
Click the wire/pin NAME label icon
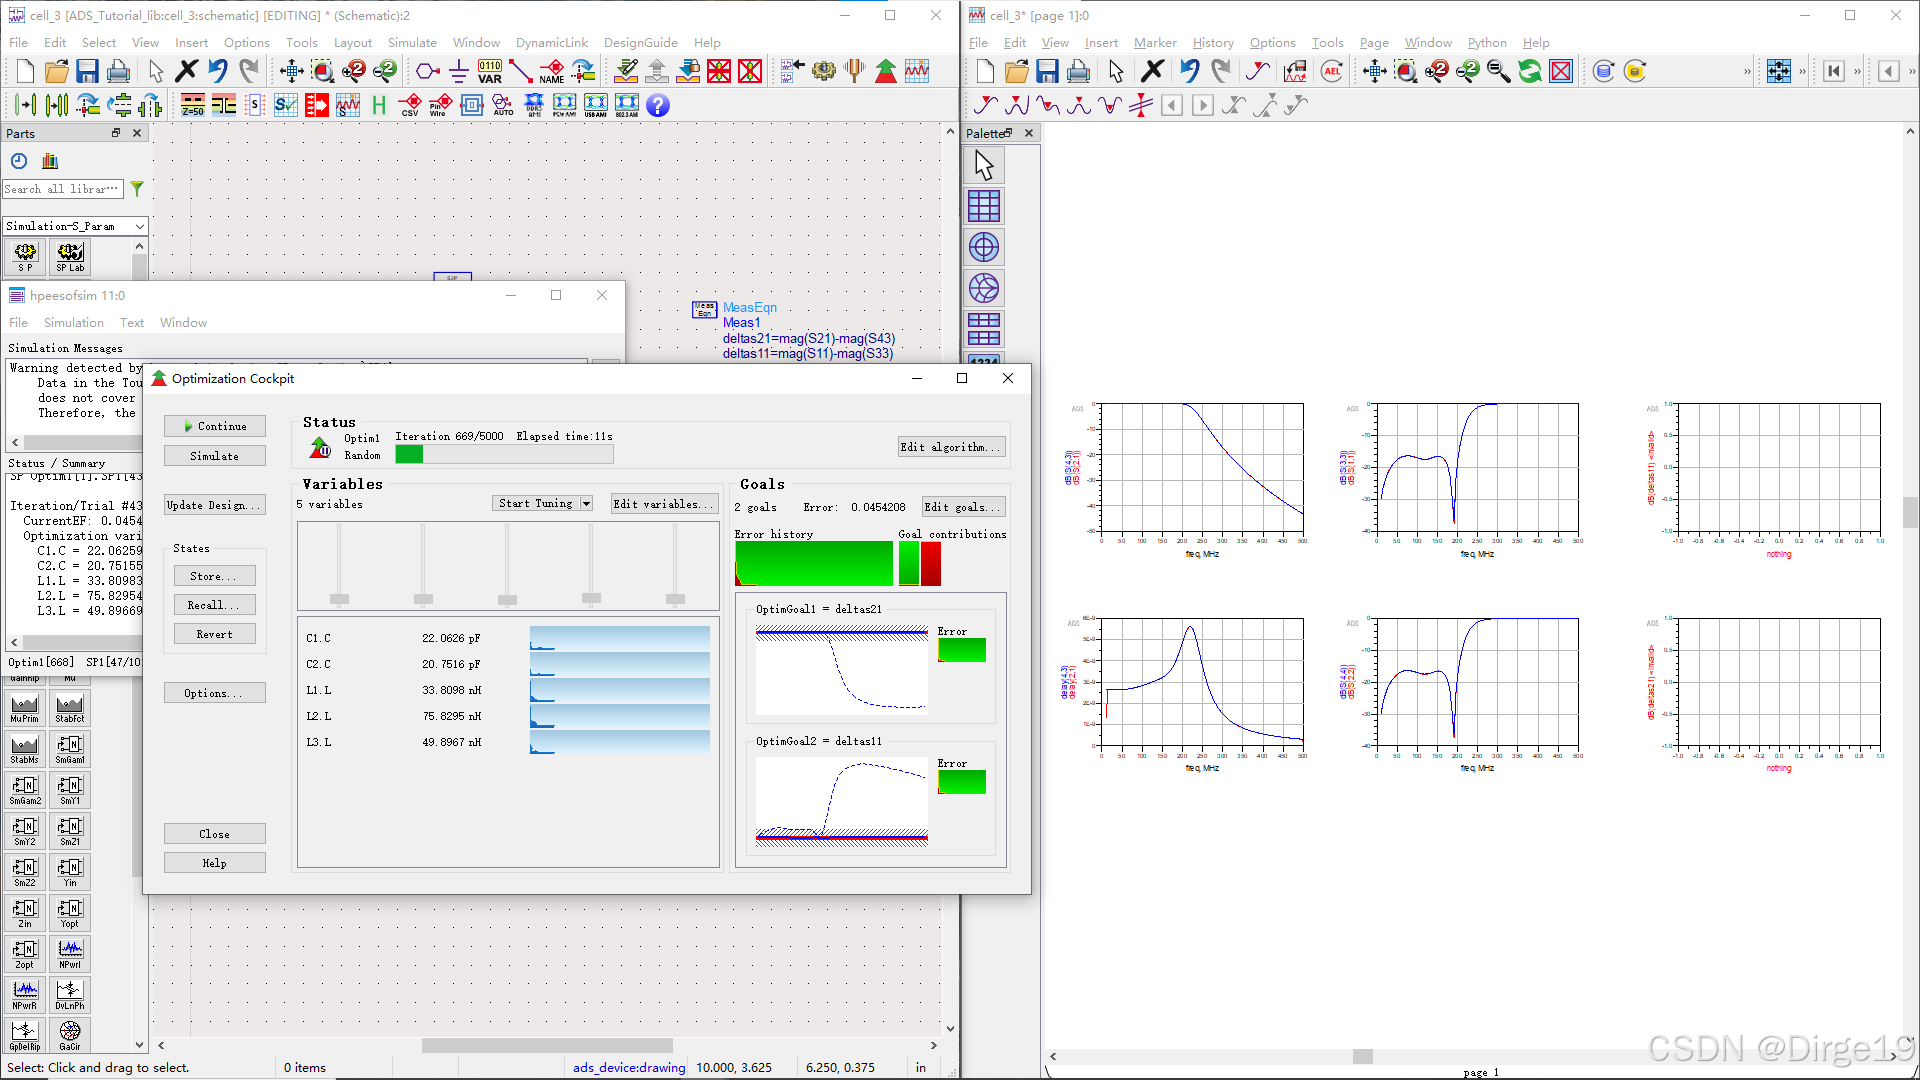coord(552,71)
